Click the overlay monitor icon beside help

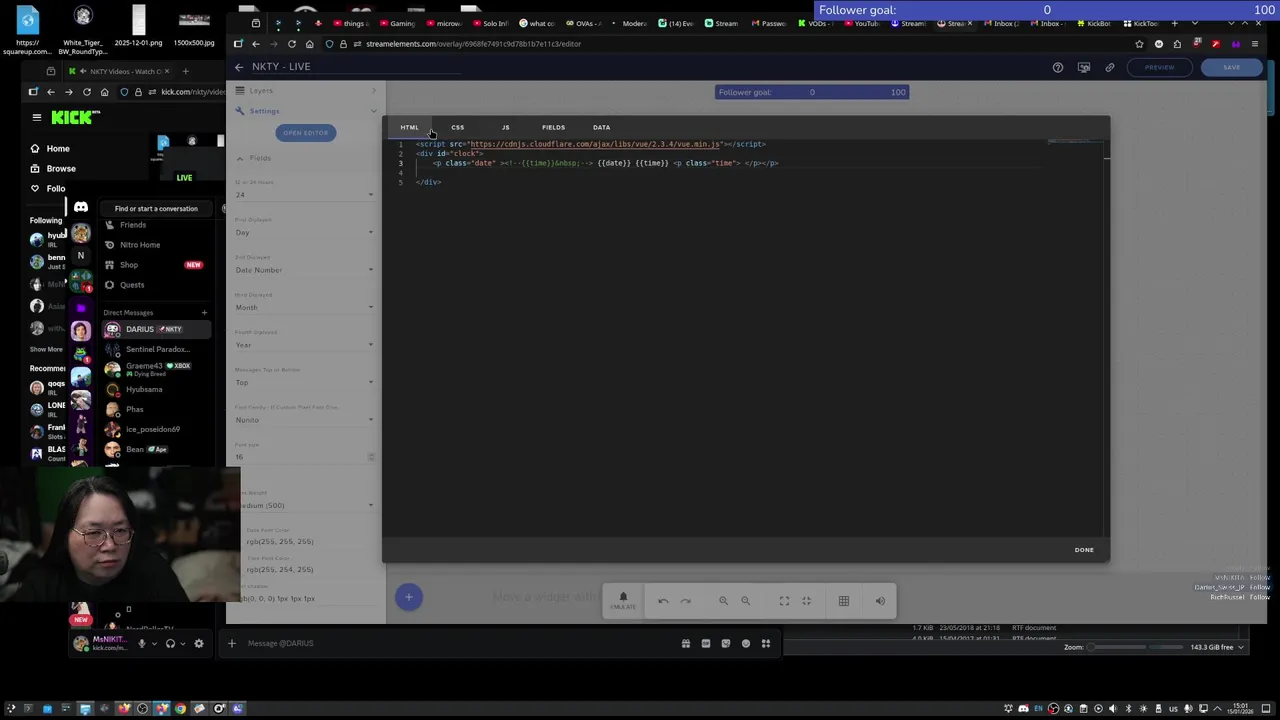[1083, 67]
